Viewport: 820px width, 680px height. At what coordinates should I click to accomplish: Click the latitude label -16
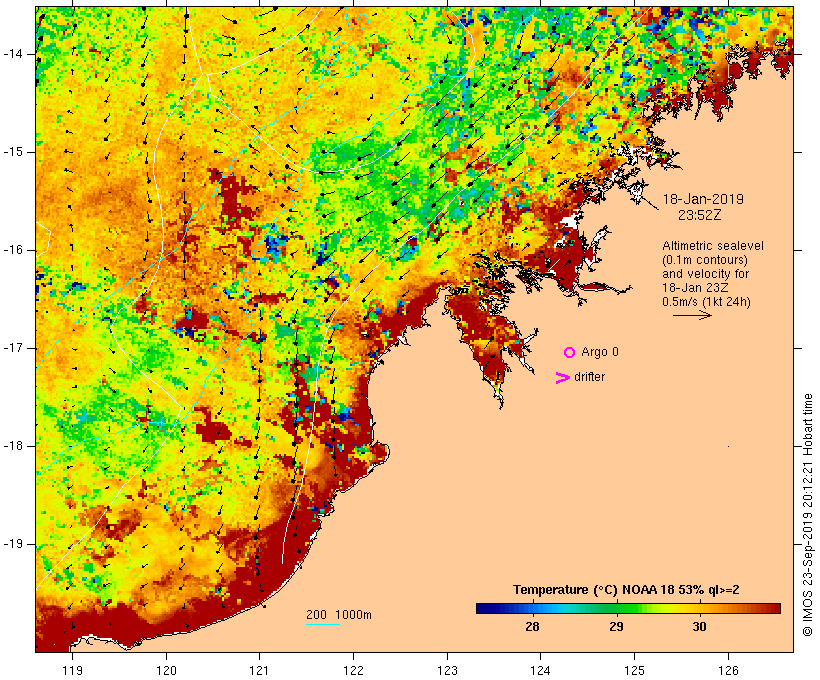pos(13,250)
